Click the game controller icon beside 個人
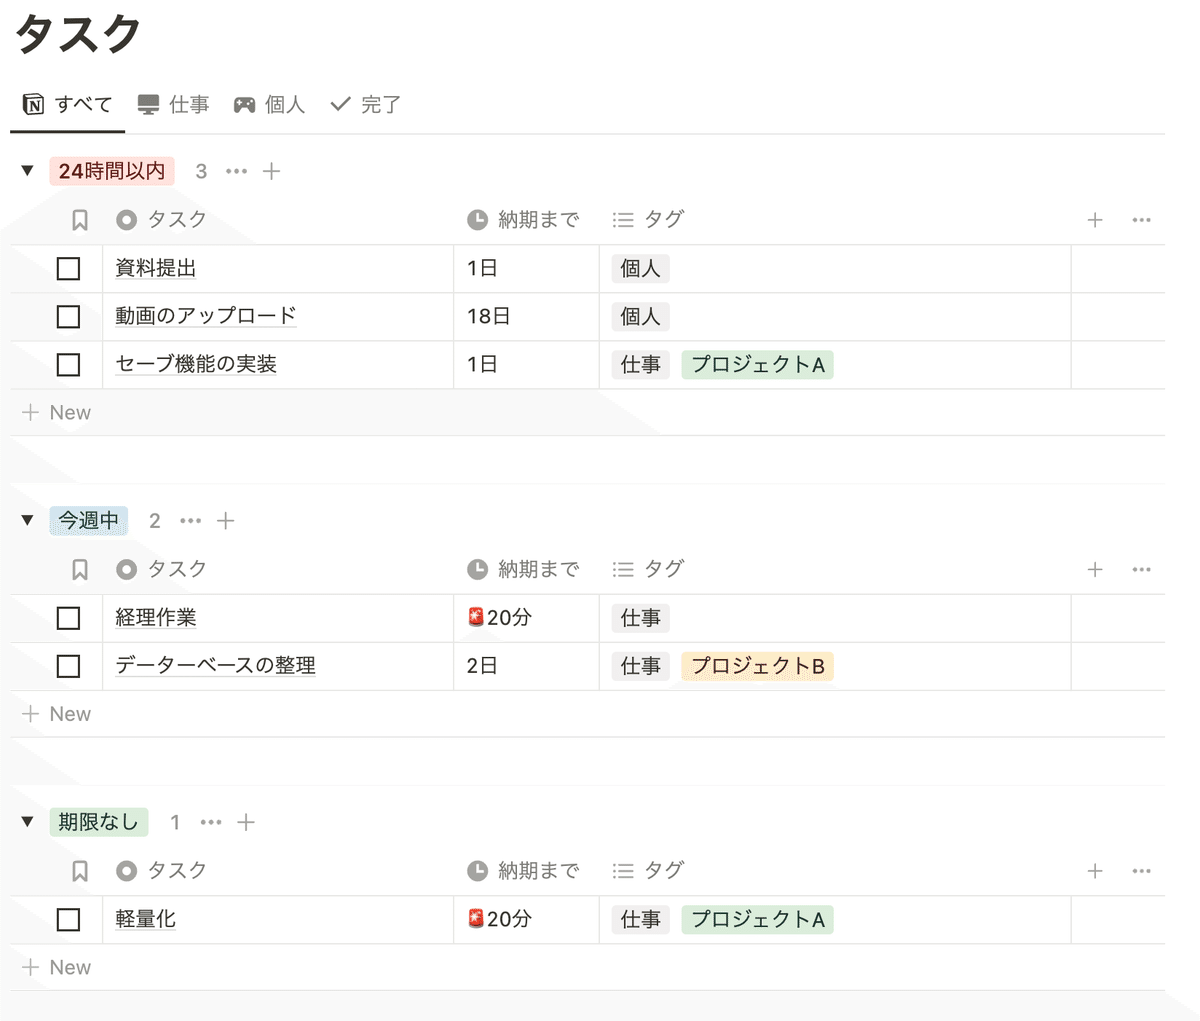Viewport: 1200px width, 1021px height. coord(245,103)
